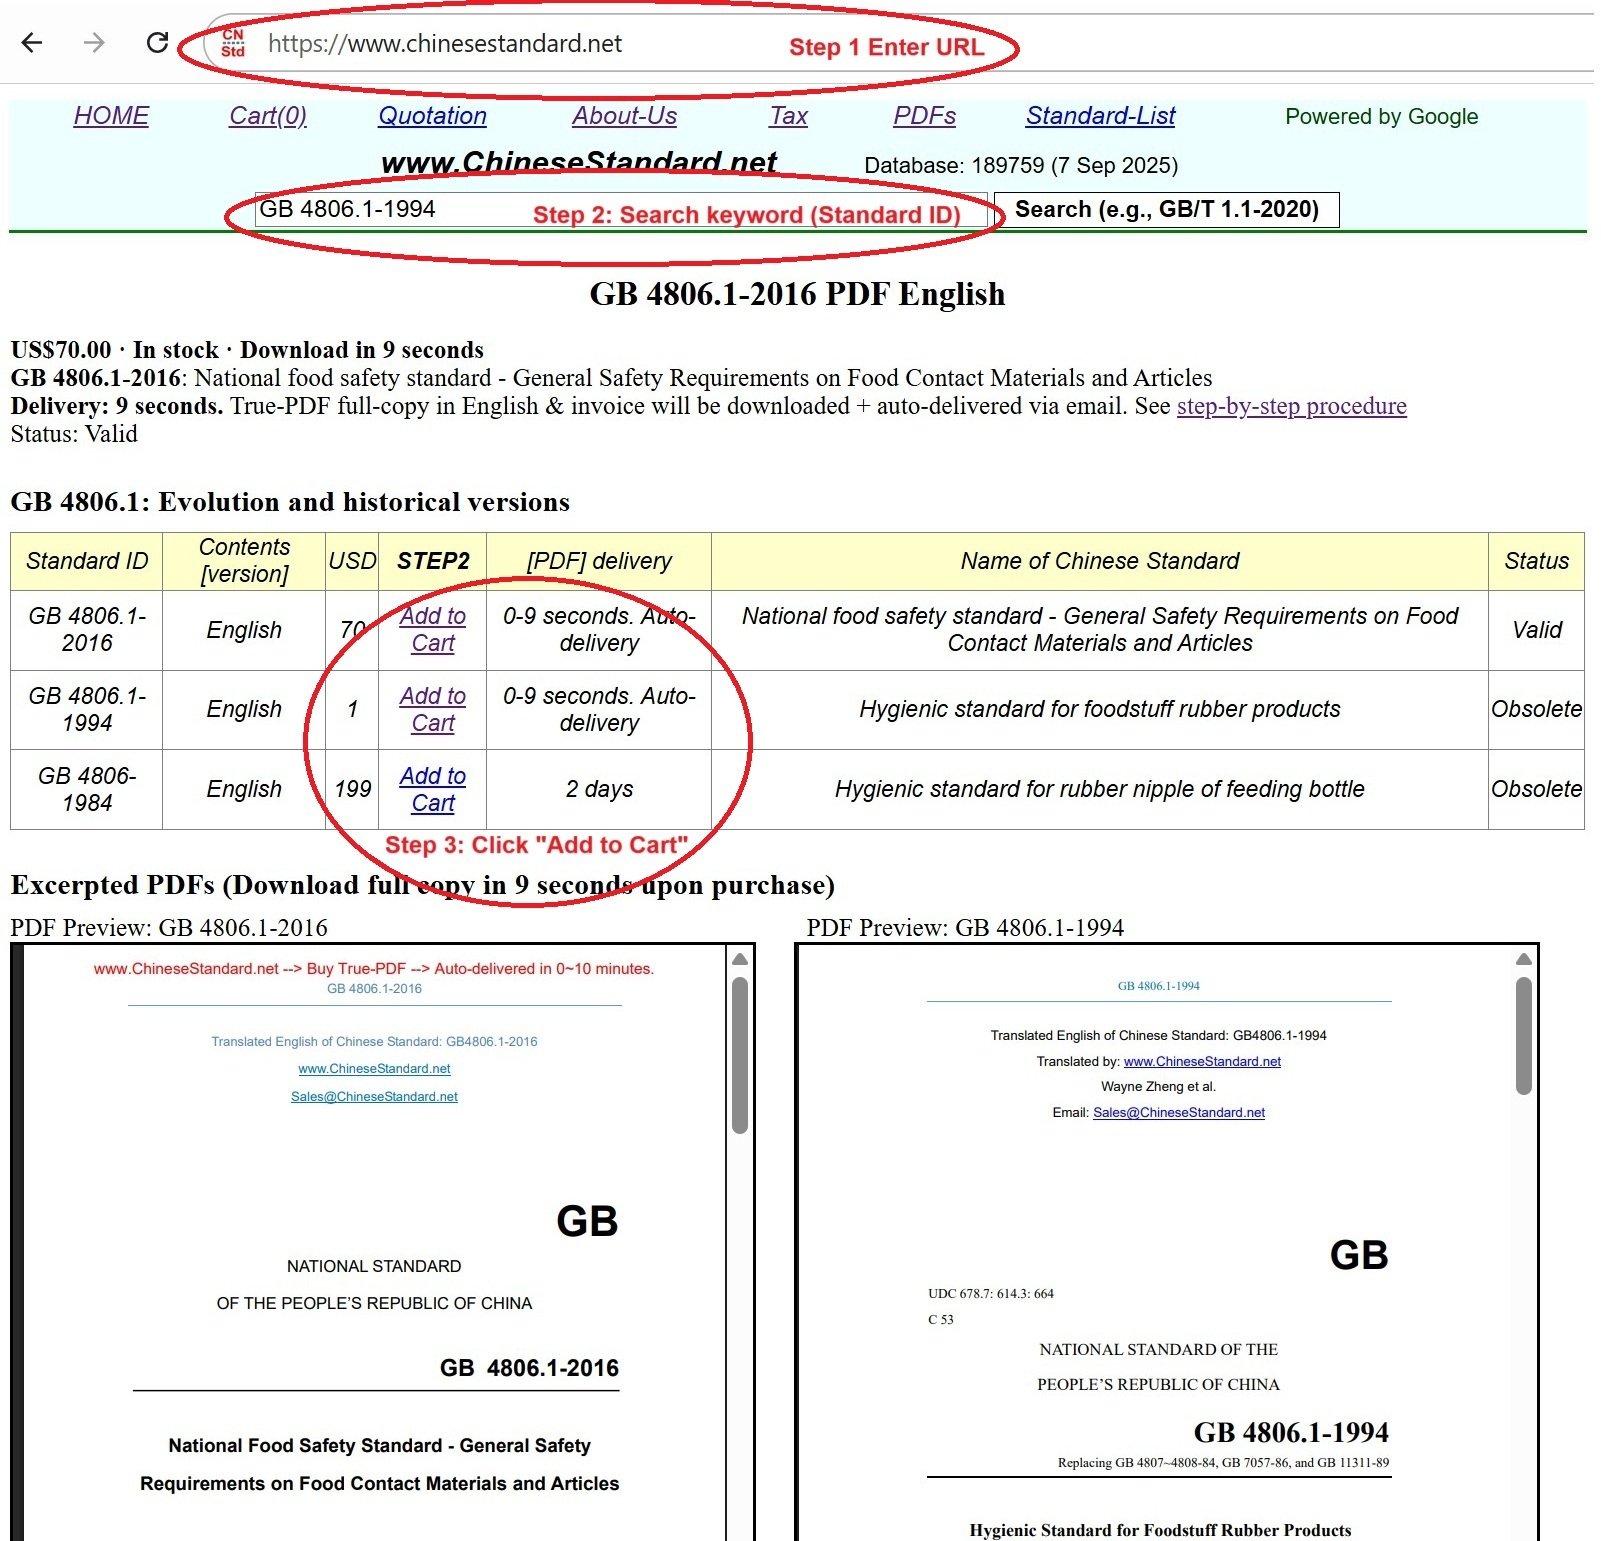
Task: Click scroll-up arrow in left PDF preview
Action: click(x=740, y=960)
